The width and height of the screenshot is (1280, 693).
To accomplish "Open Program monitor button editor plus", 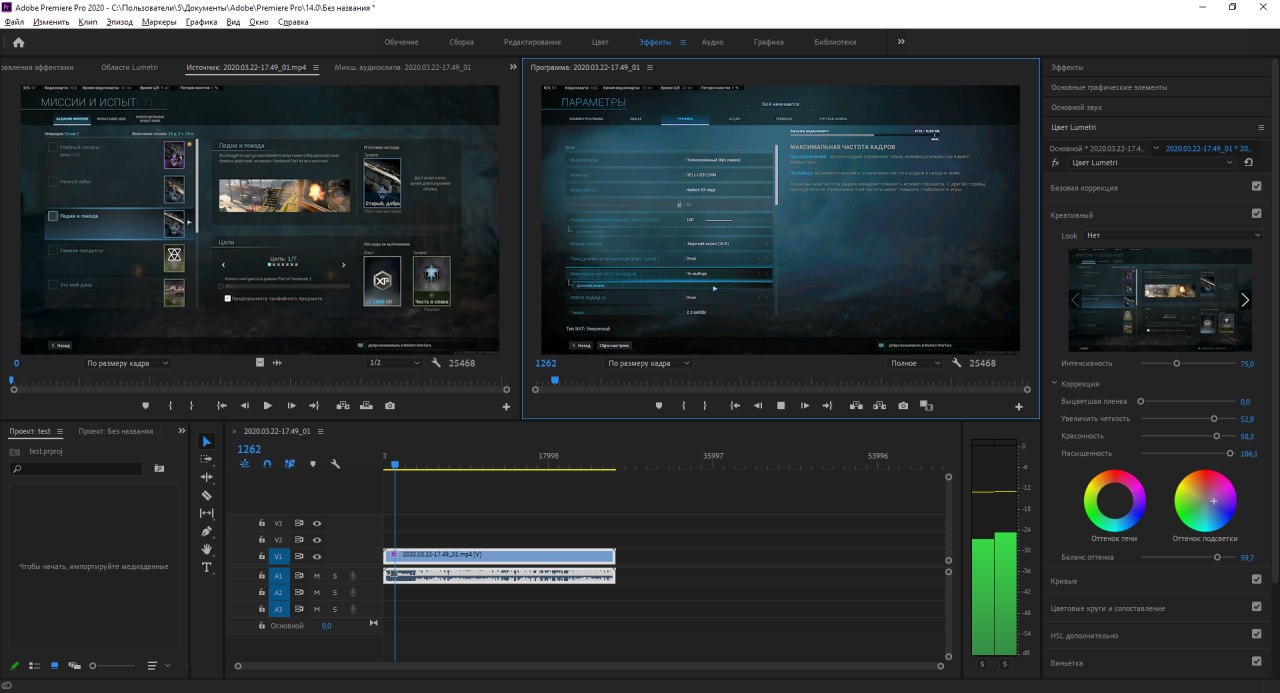I will pos(1019,407).
